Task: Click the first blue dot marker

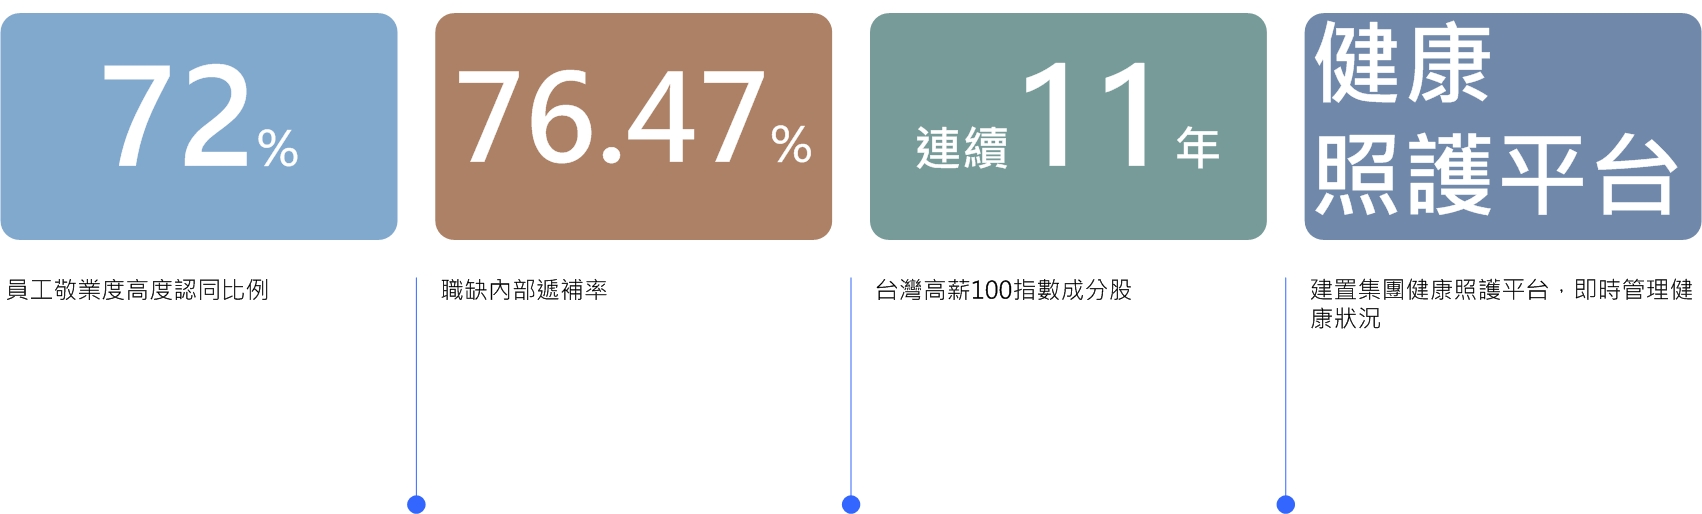Action: pos(417,504)
